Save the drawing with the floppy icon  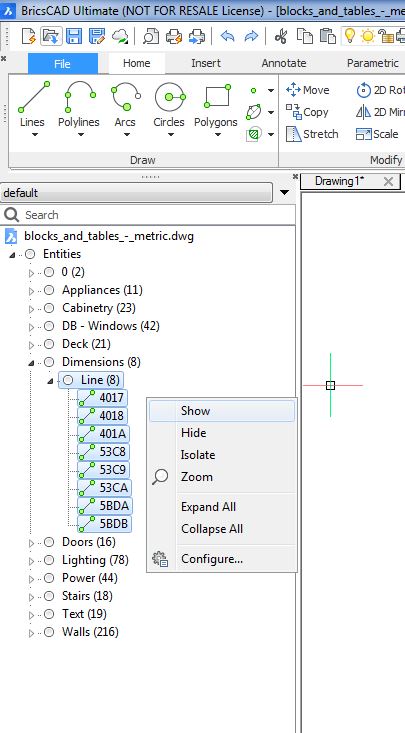click(74, 36)
